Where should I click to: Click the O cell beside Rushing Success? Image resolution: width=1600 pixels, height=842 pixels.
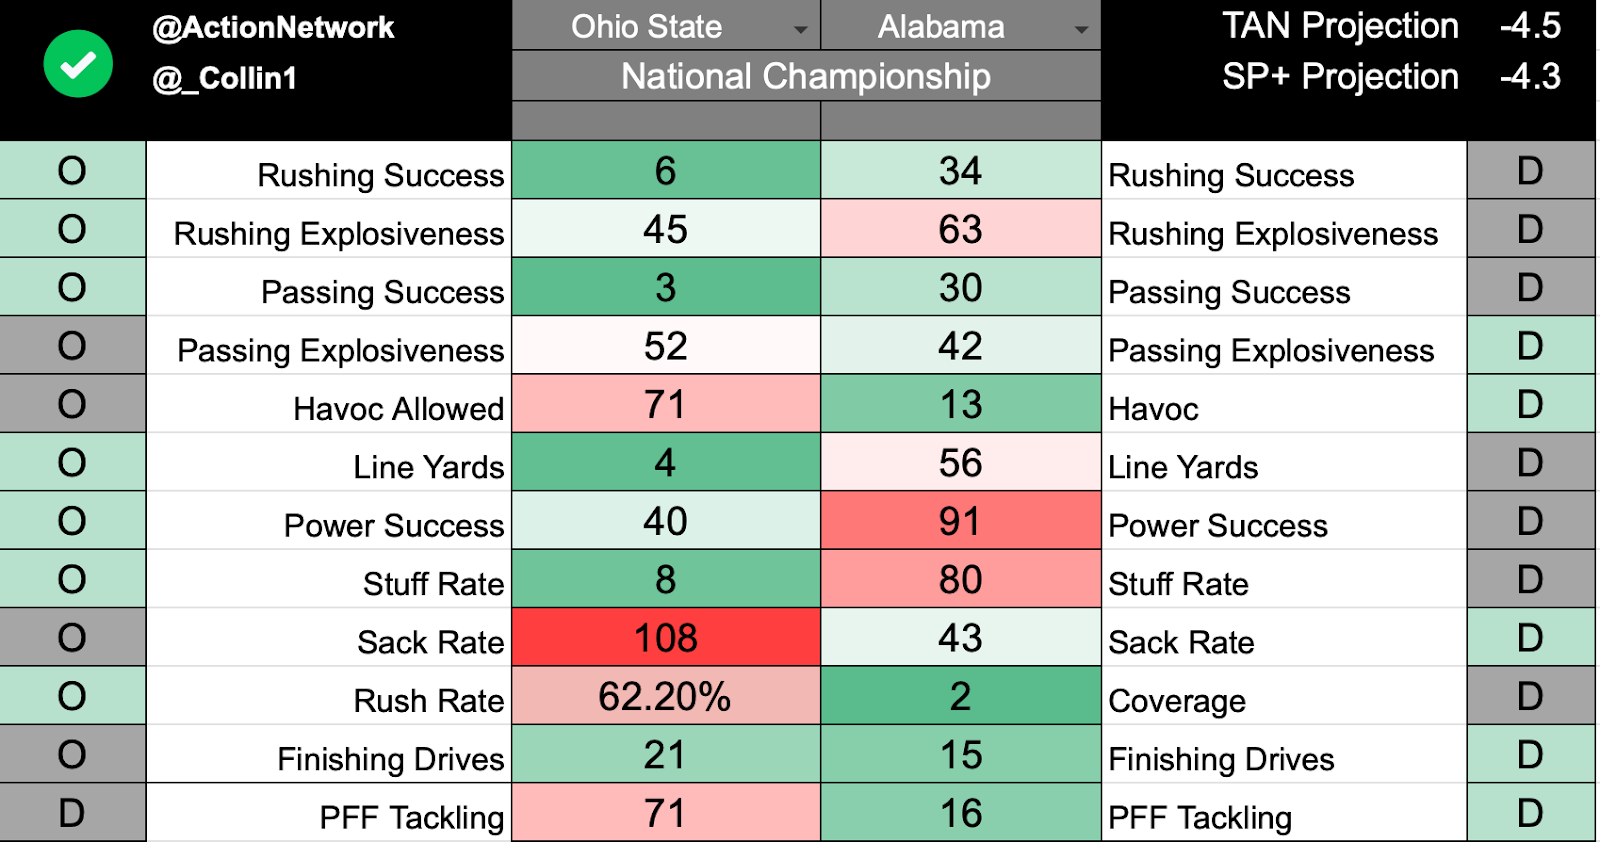pos(72,171)
